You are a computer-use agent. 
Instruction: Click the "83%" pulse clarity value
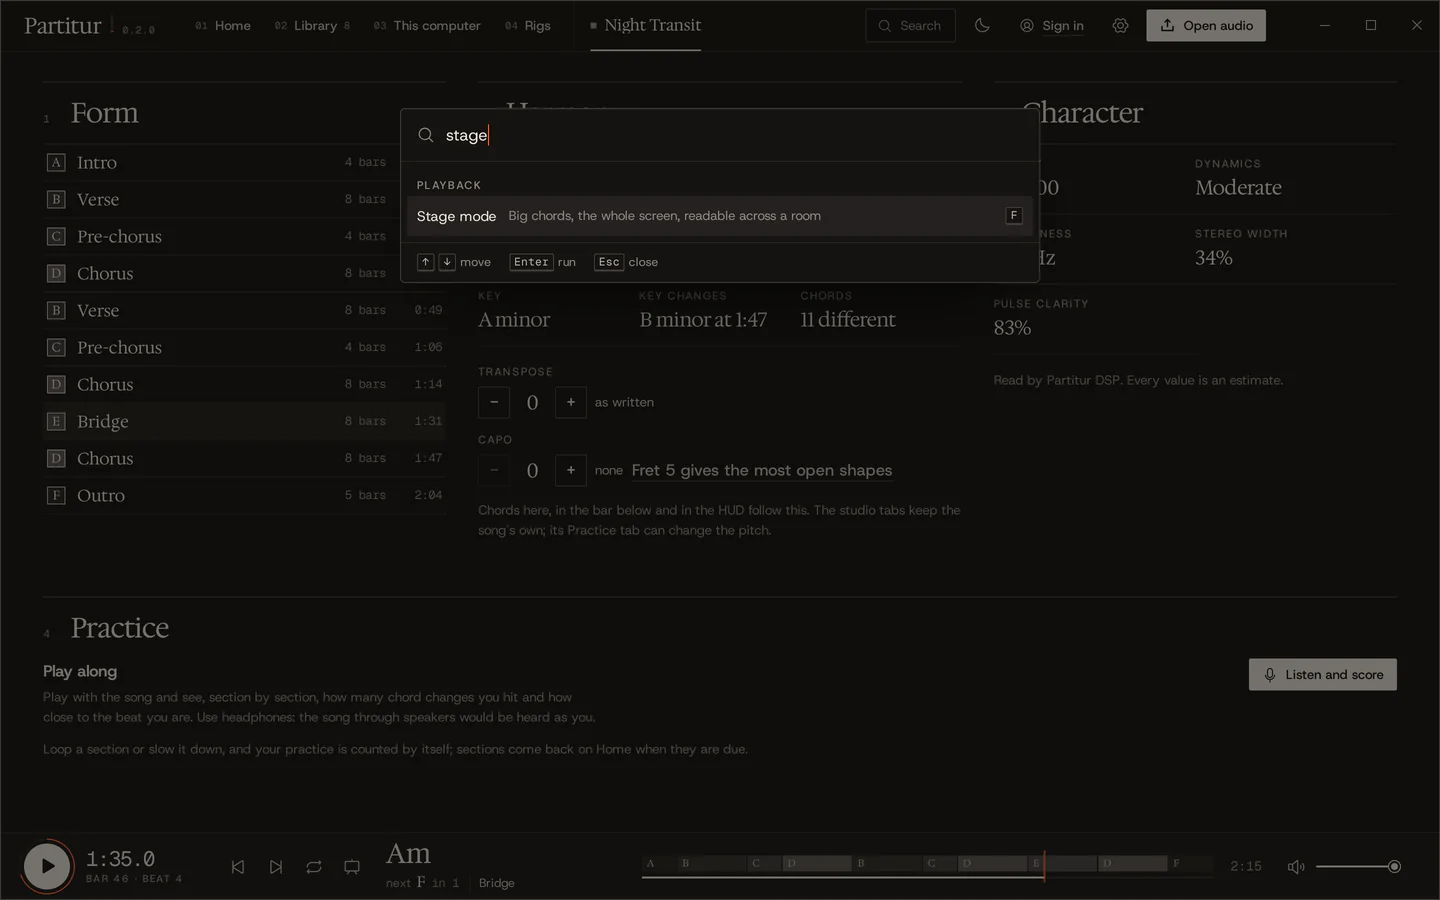click(x=1012, y=328)
